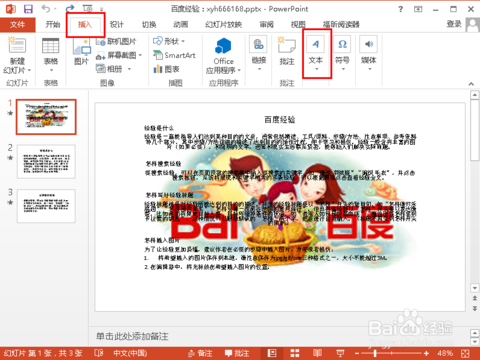Expand the links (链接) dropdown arrow
The height and width of the screenshot is (360, 480).
[259, 69]
